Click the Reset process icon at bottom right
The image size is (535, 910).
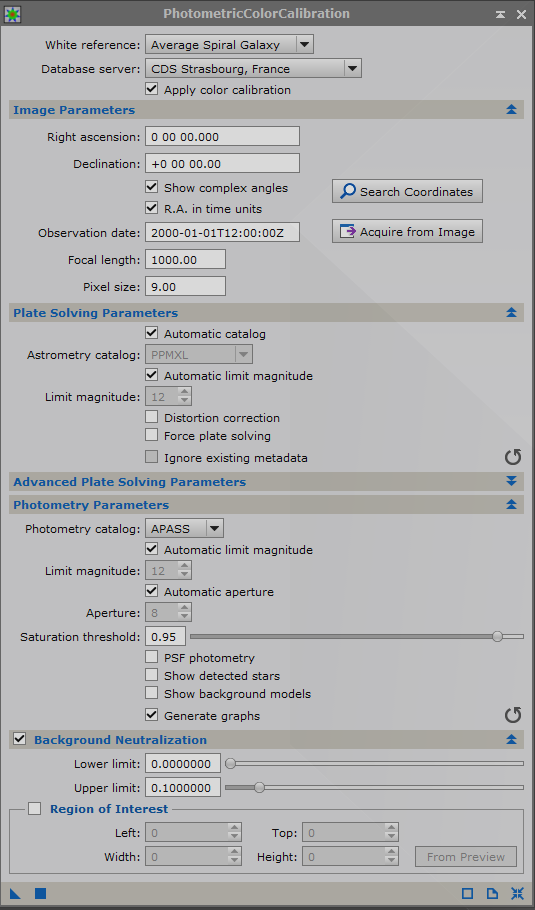point(517,893)
